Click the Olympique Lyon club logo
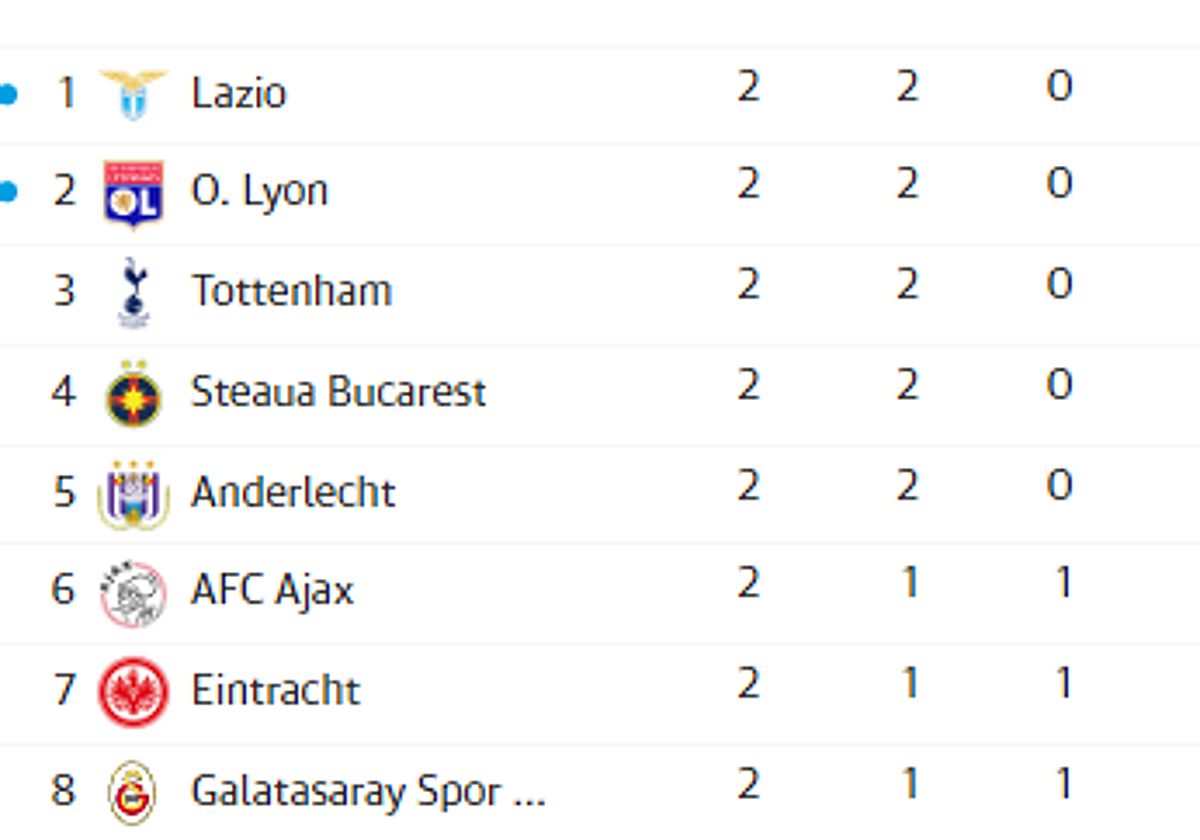Screen dimensions: 1200x840 [133, 193]
